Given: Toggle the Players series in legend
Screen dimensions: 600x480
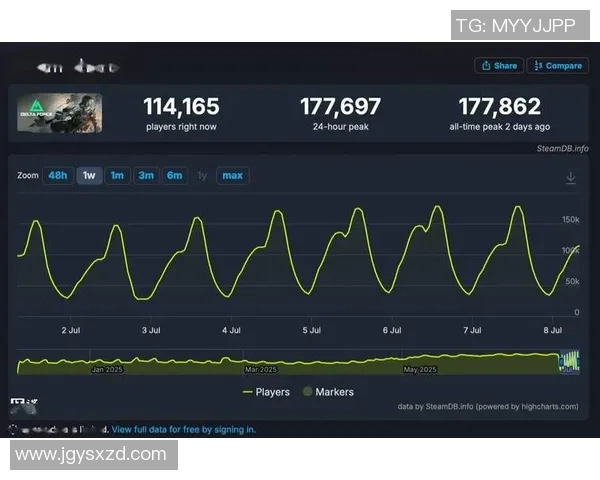Looking at the screenshot, I should [266, 392].
